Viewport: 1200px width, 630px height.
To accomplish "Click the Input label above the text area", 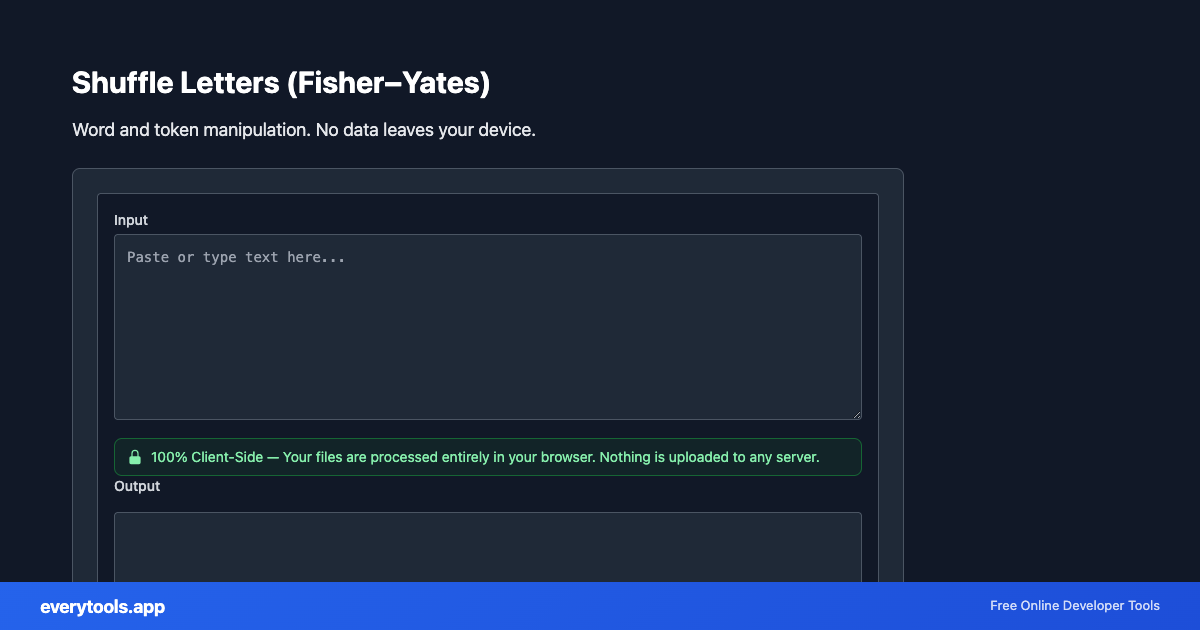I will [x=131, y=220].
